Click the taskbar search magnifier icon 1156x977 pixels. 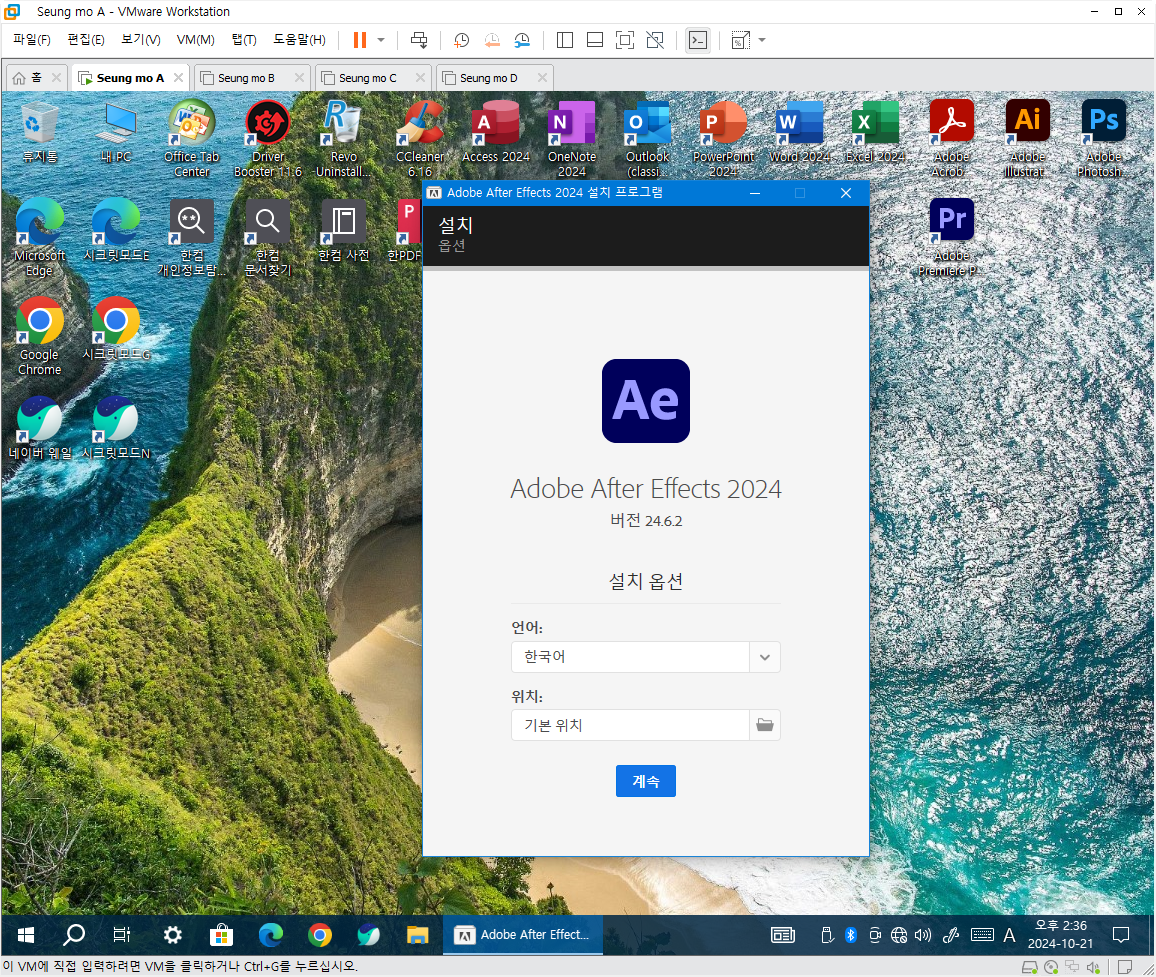click(x=74, y=935)
